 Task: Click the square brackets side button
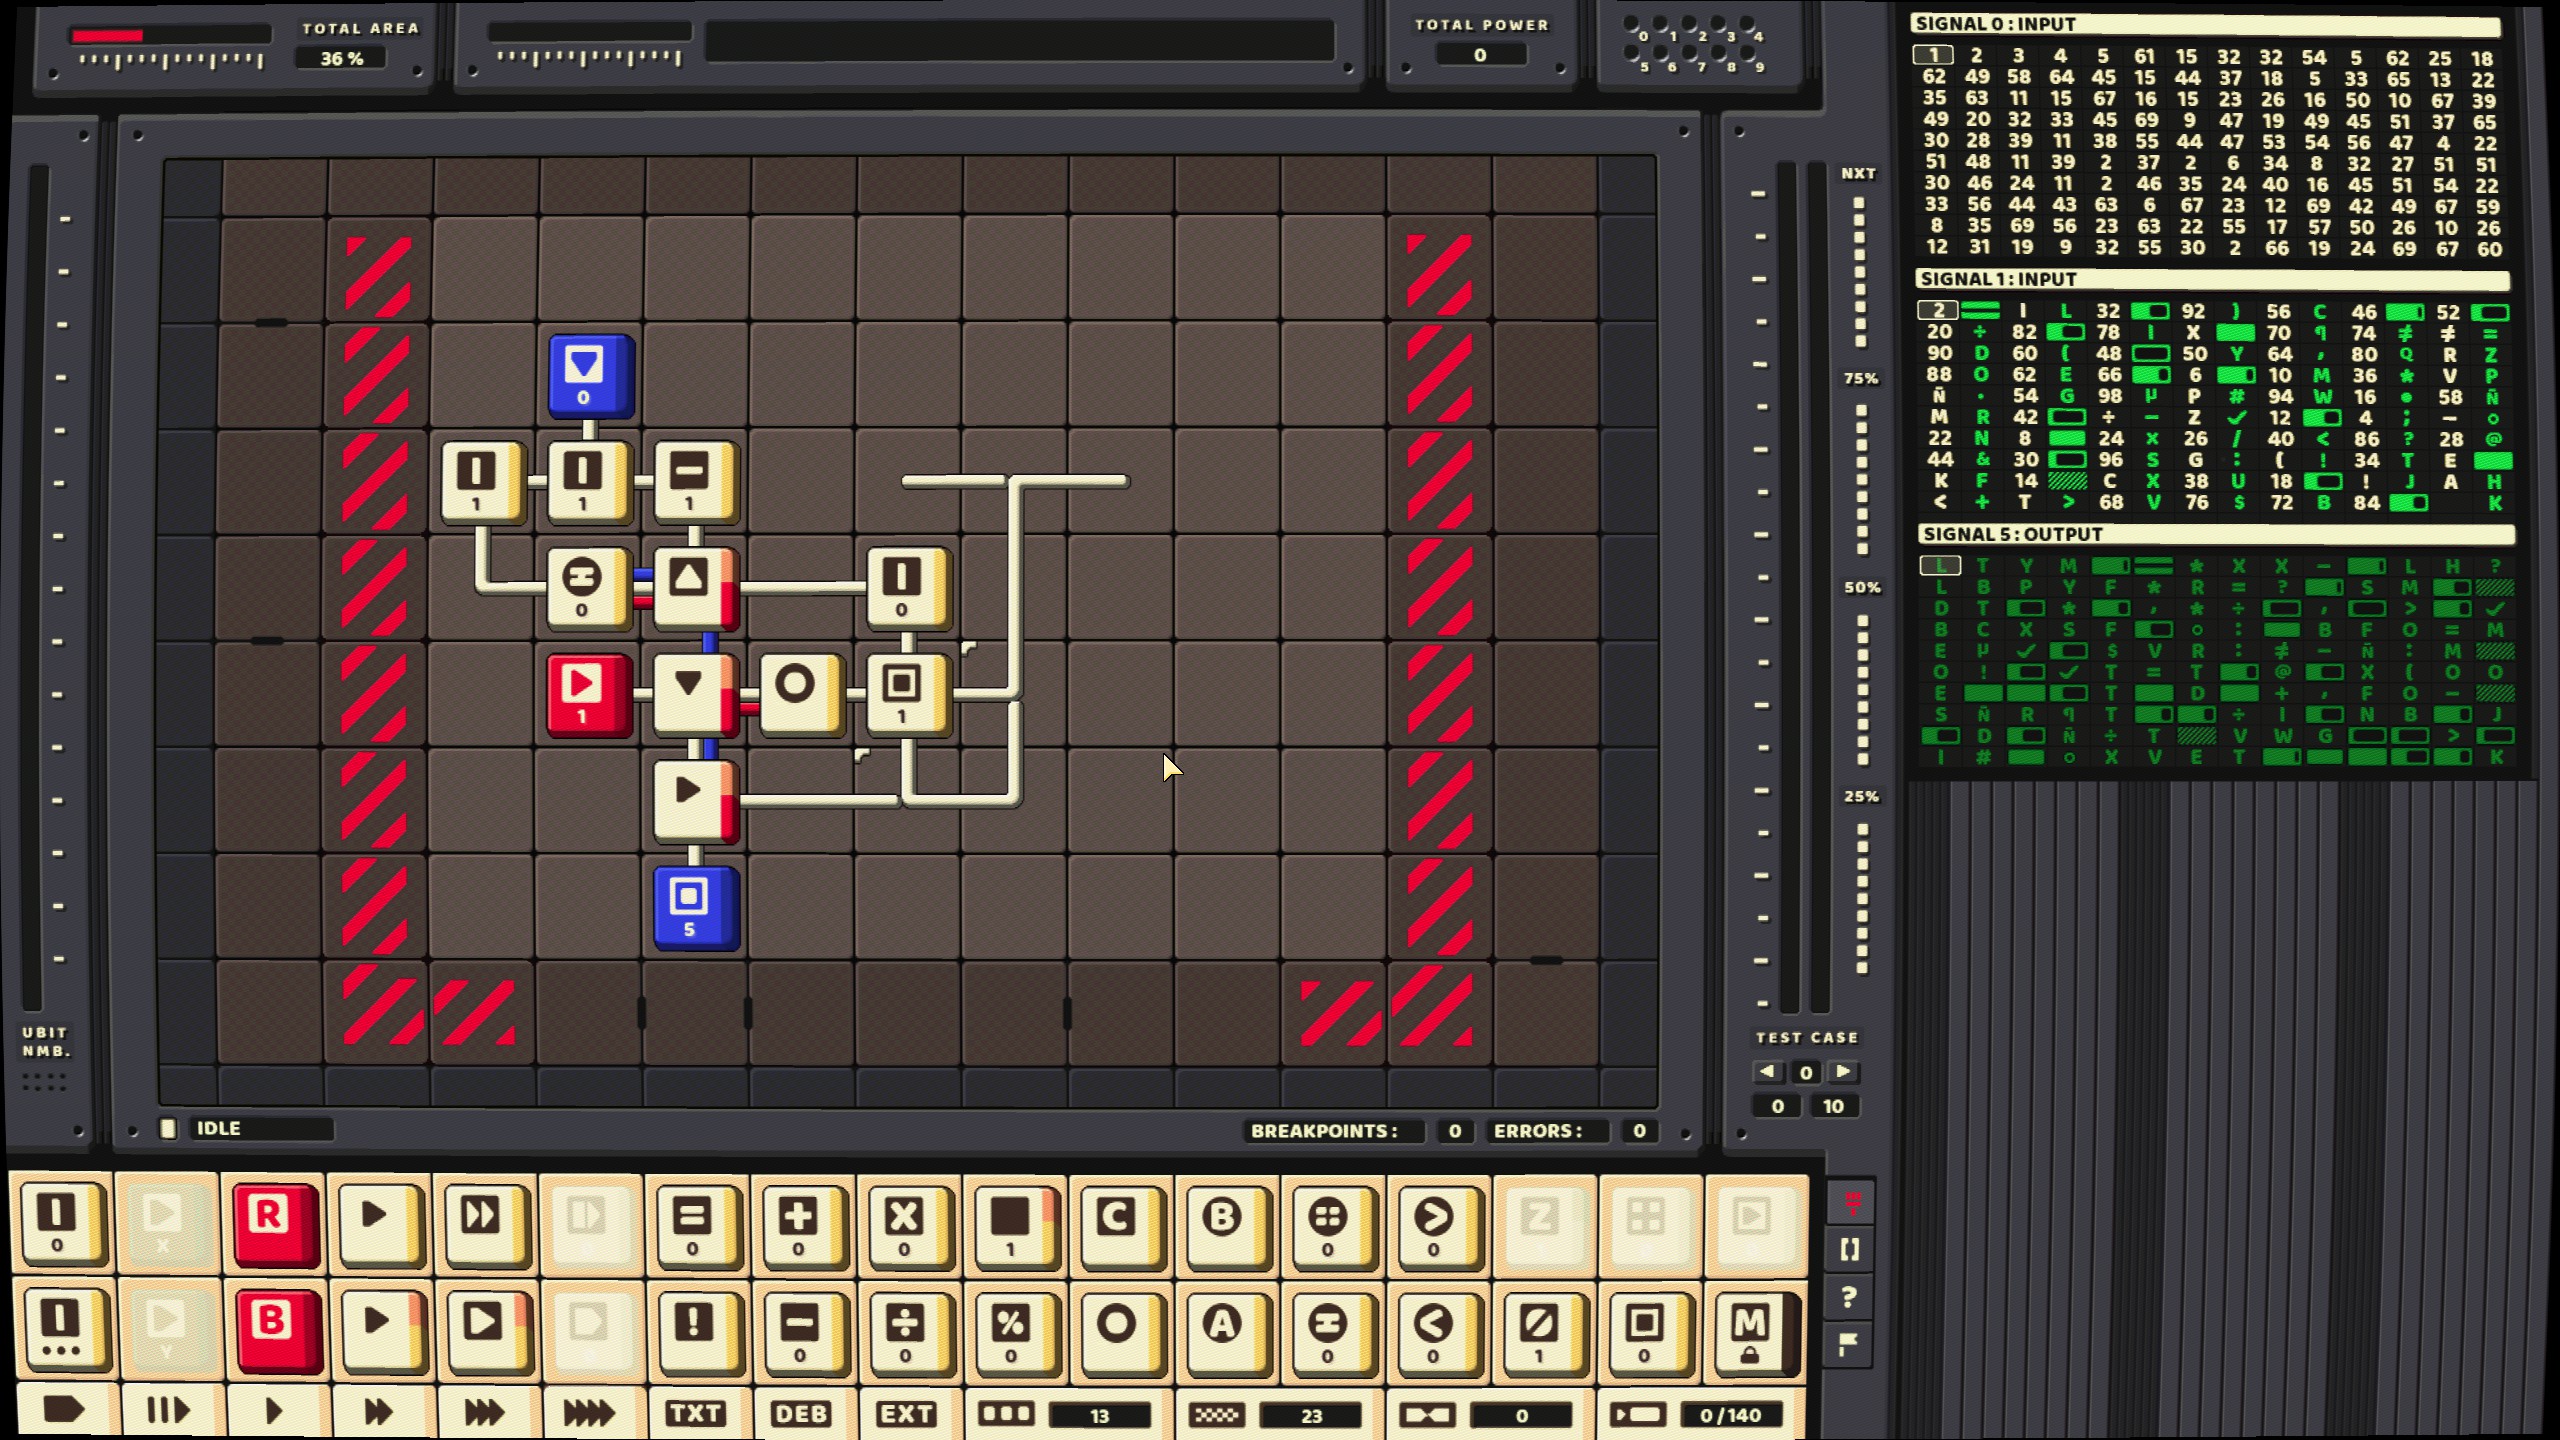(1849, 1250)
